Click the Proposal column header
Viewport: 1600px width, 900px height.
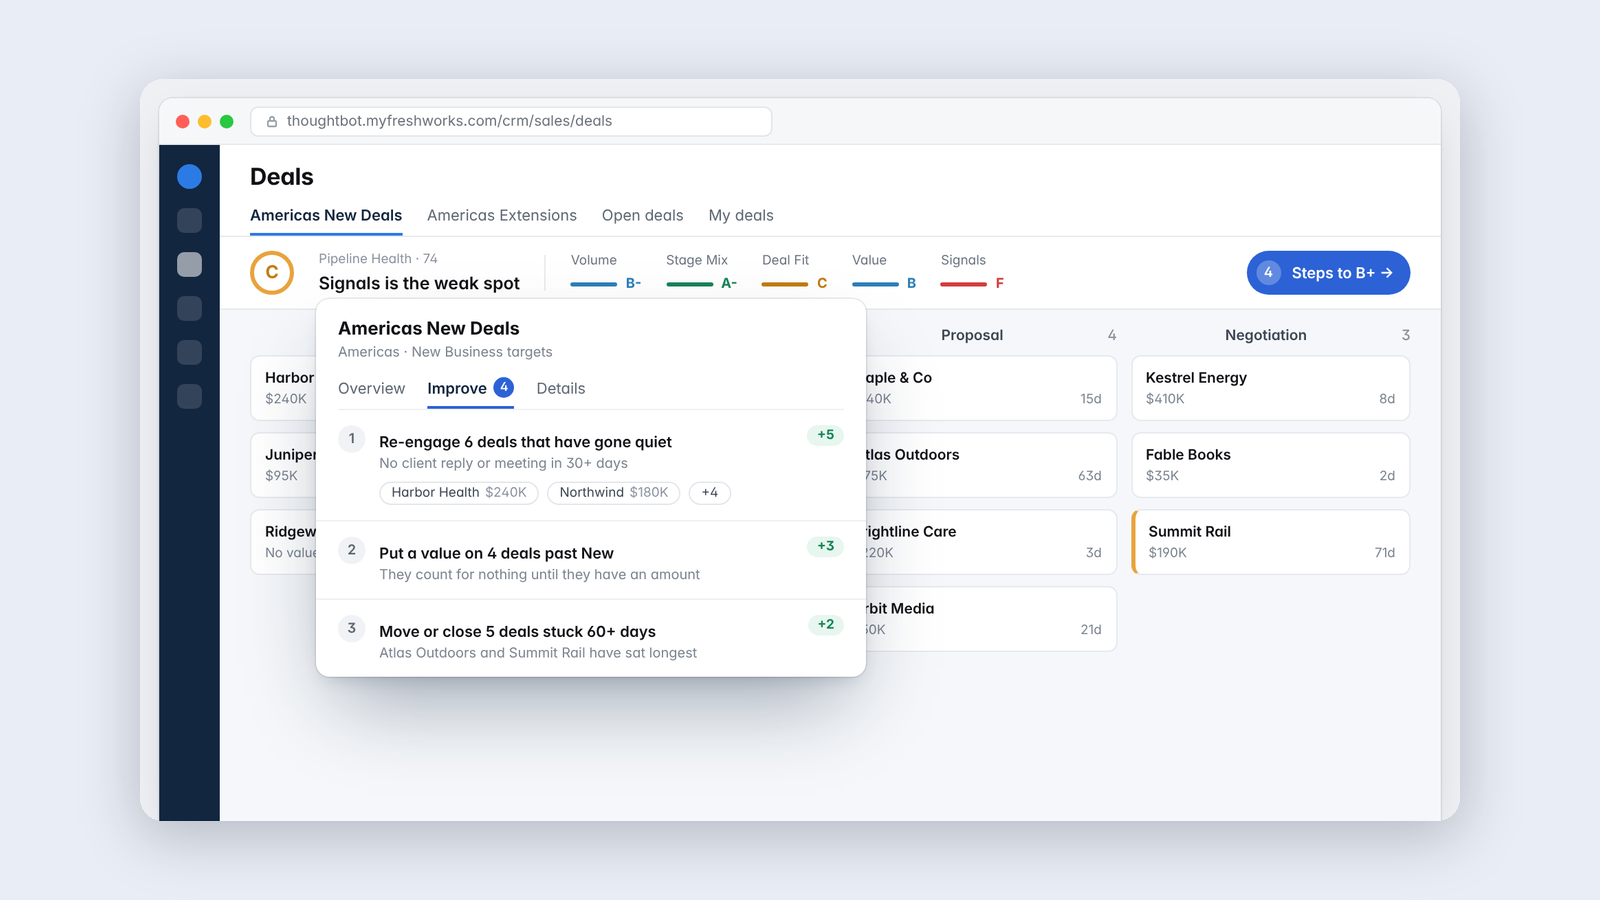click(972, 335)
